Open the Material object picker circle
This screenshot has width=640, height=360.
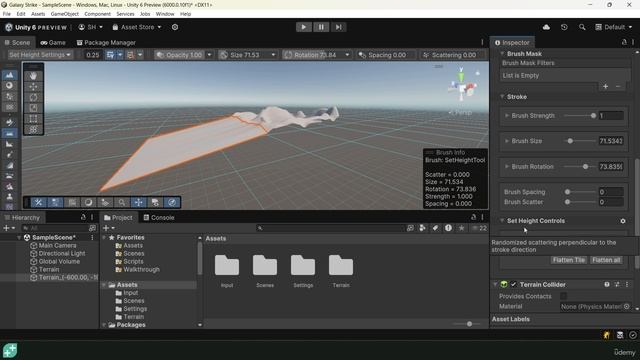(627, 307)
